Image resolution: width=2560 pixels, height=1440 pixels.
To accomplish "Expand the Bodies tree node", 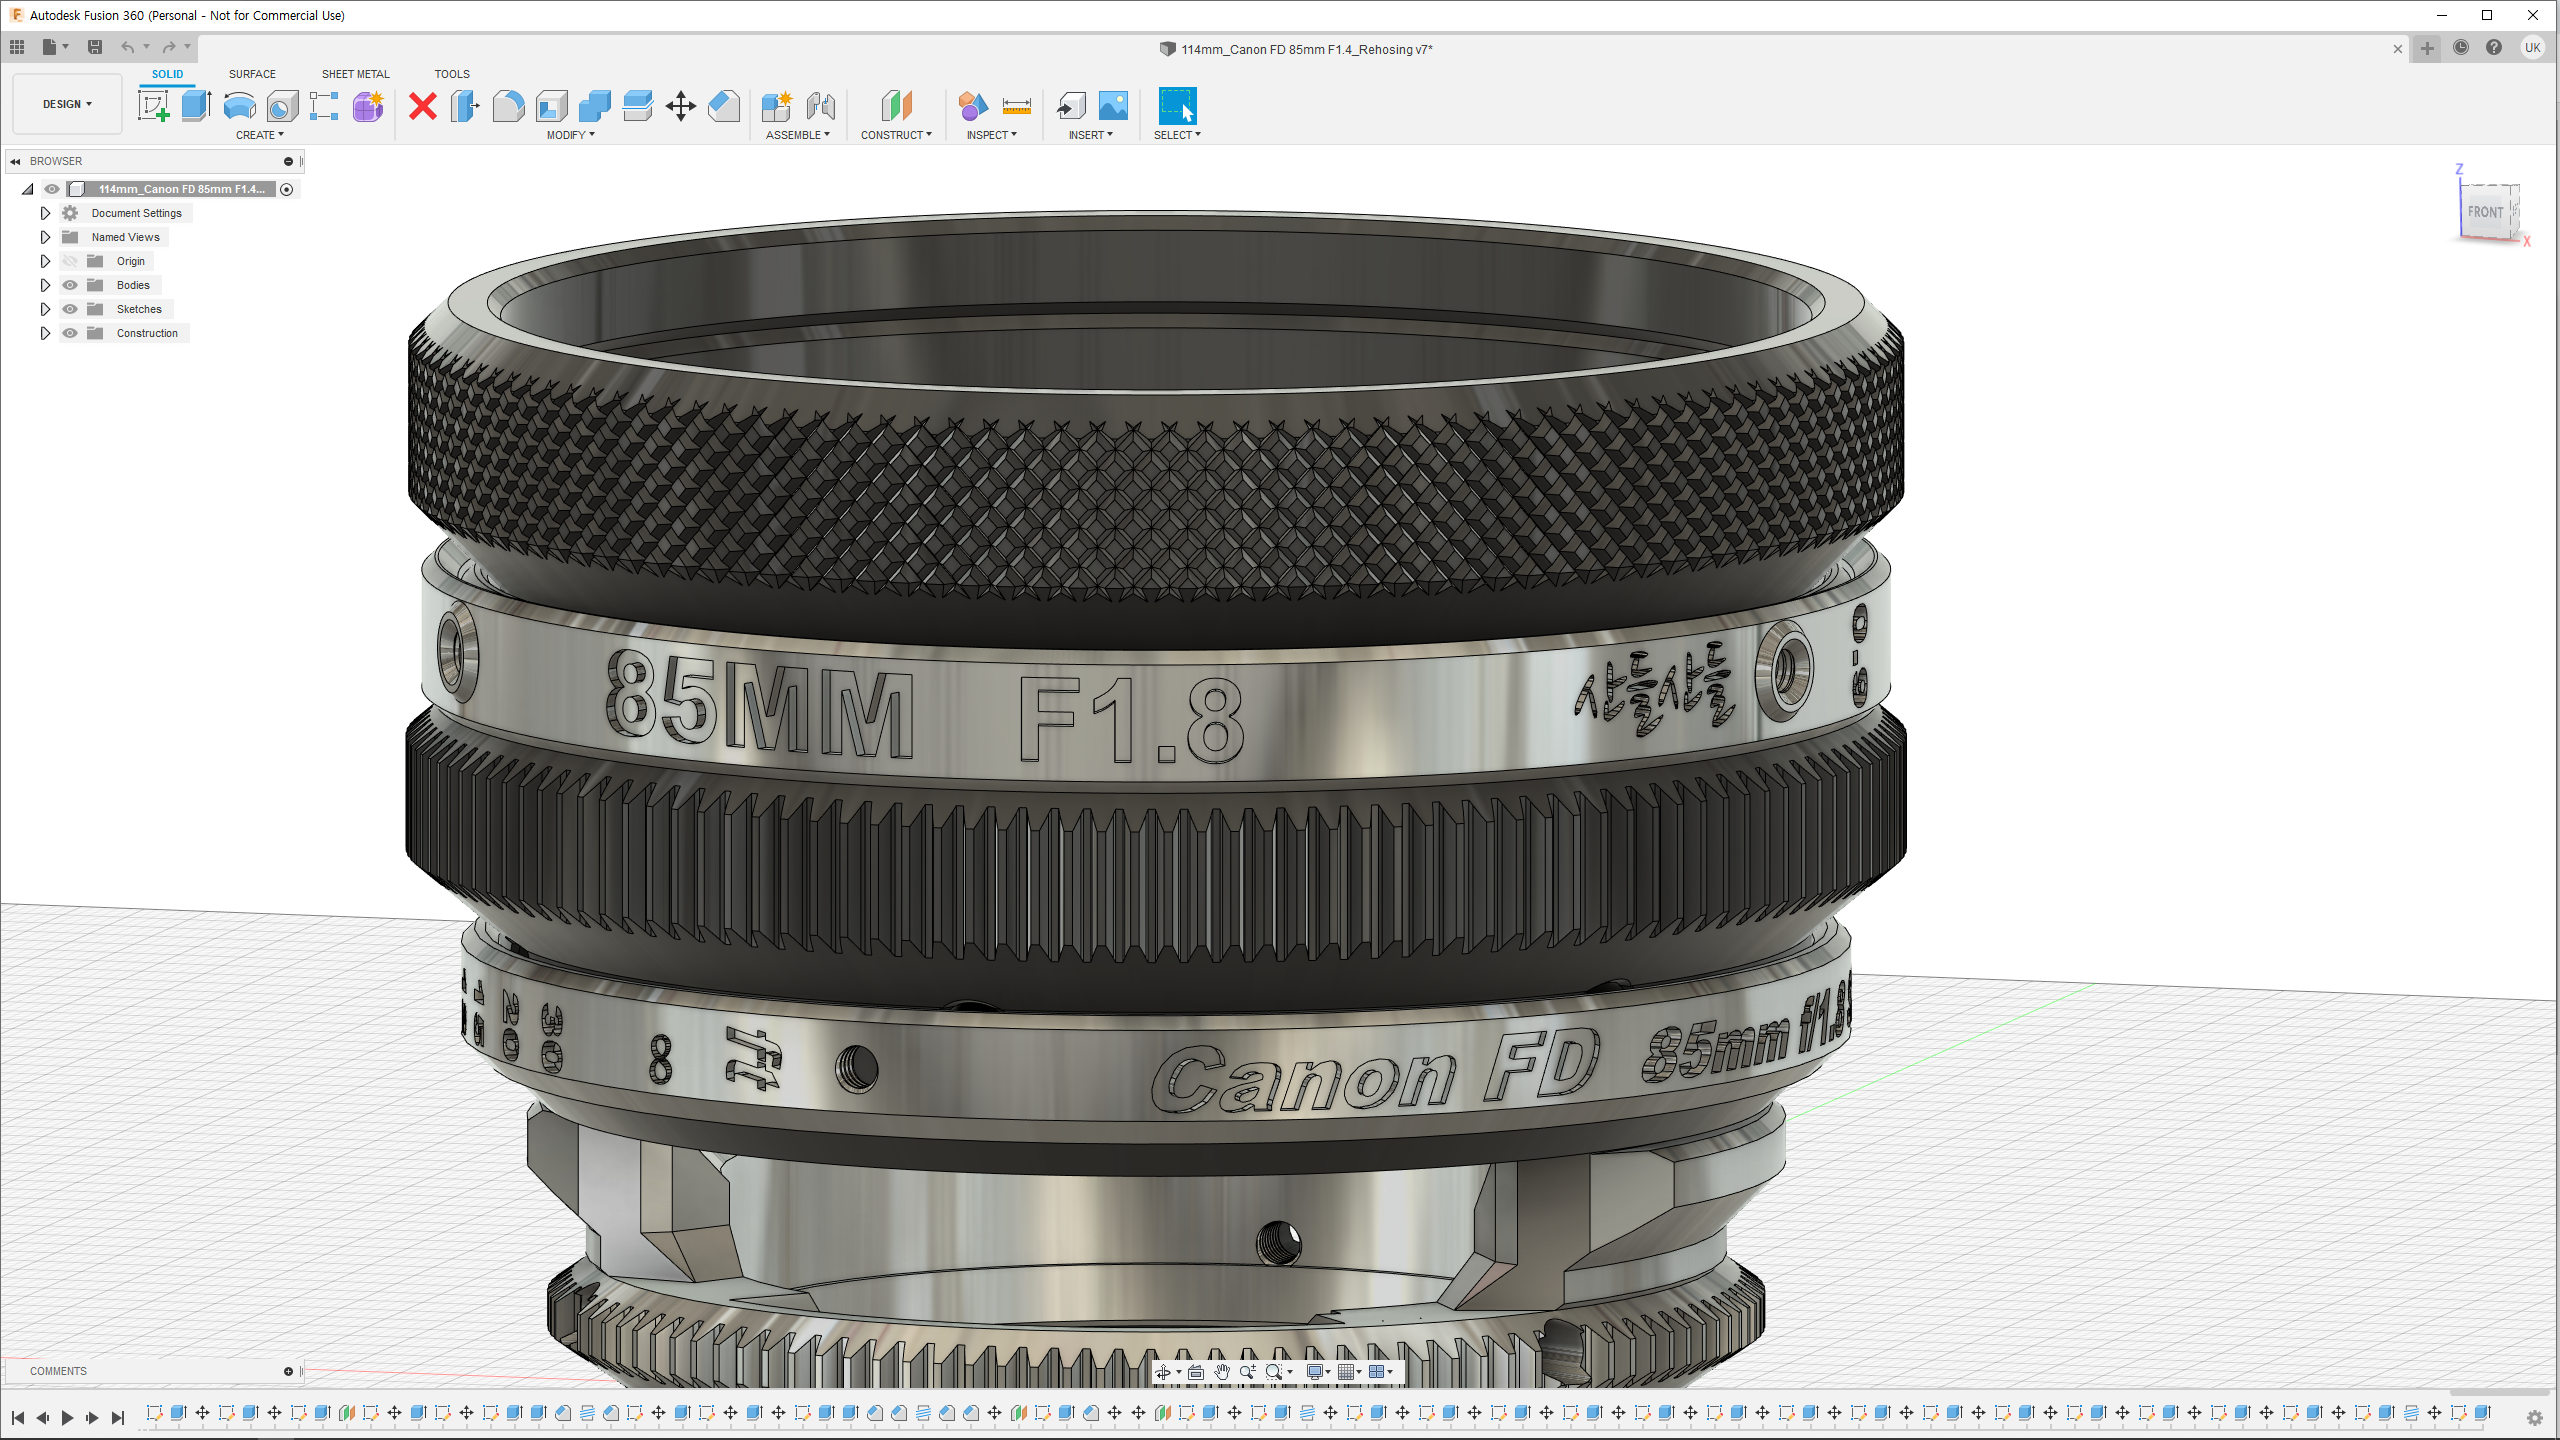I will [x=45, y=285].
